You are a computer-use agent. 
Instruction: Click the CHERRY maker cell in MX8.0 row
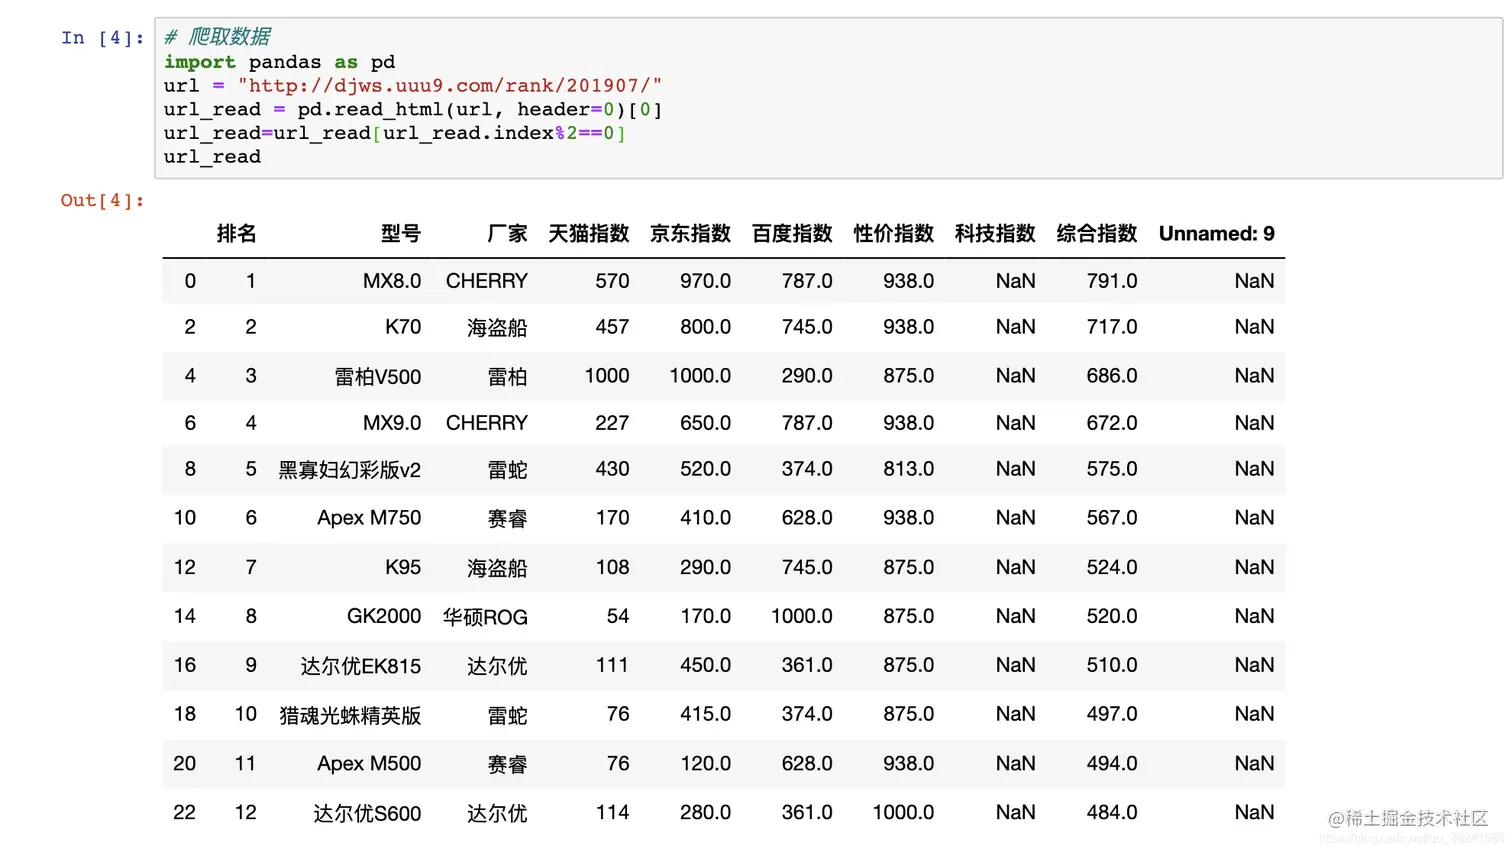point(487,281)
